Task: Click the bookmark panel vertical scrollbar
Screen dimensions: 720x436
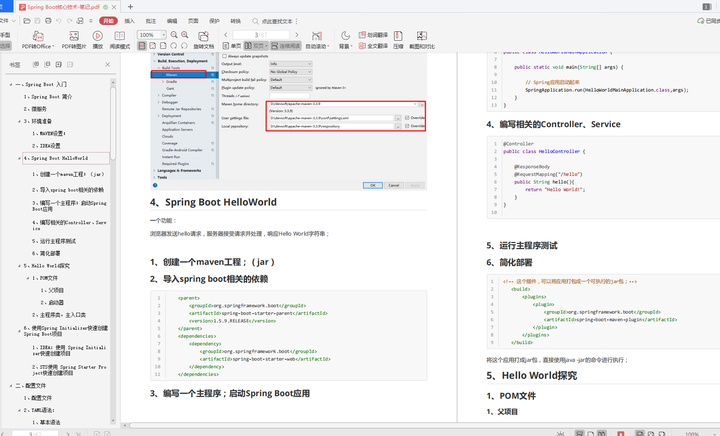Action: [x=113, y=124]
